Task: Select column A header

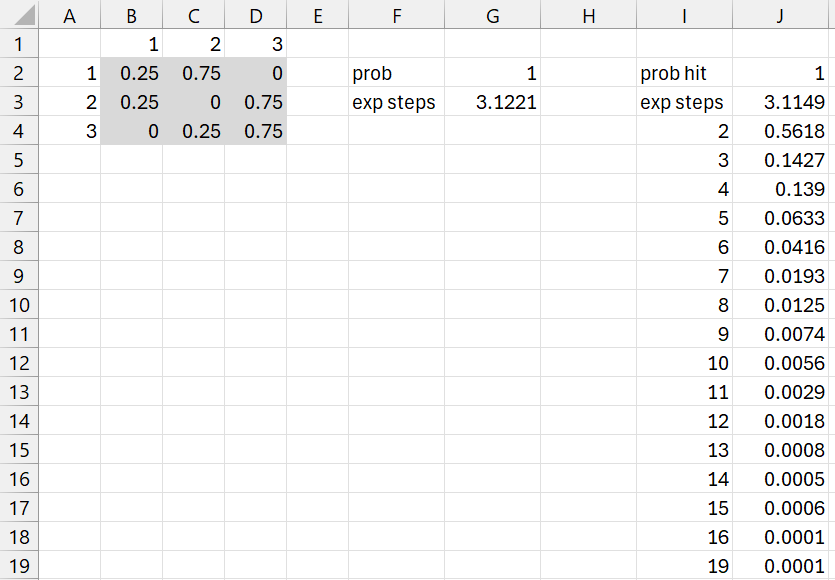Action: [69, 14]
